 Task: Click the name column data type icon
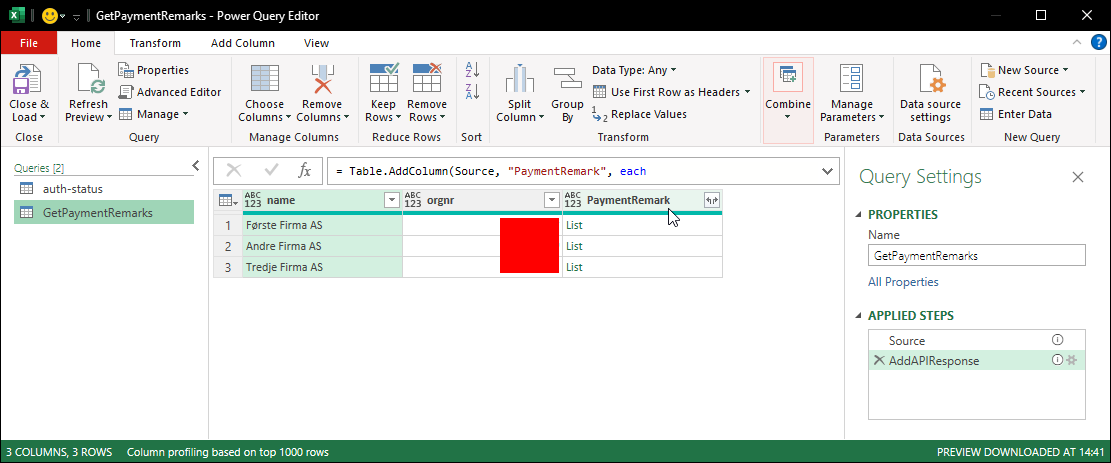click(x=253, y=201)
